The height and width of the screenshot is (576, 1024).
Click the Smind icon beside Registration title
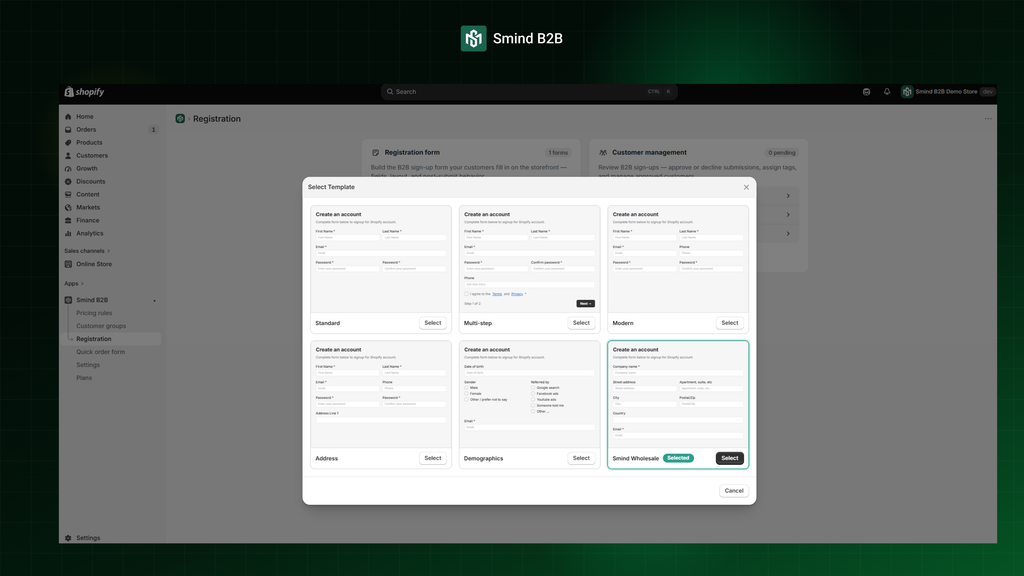tap(180, 119)
